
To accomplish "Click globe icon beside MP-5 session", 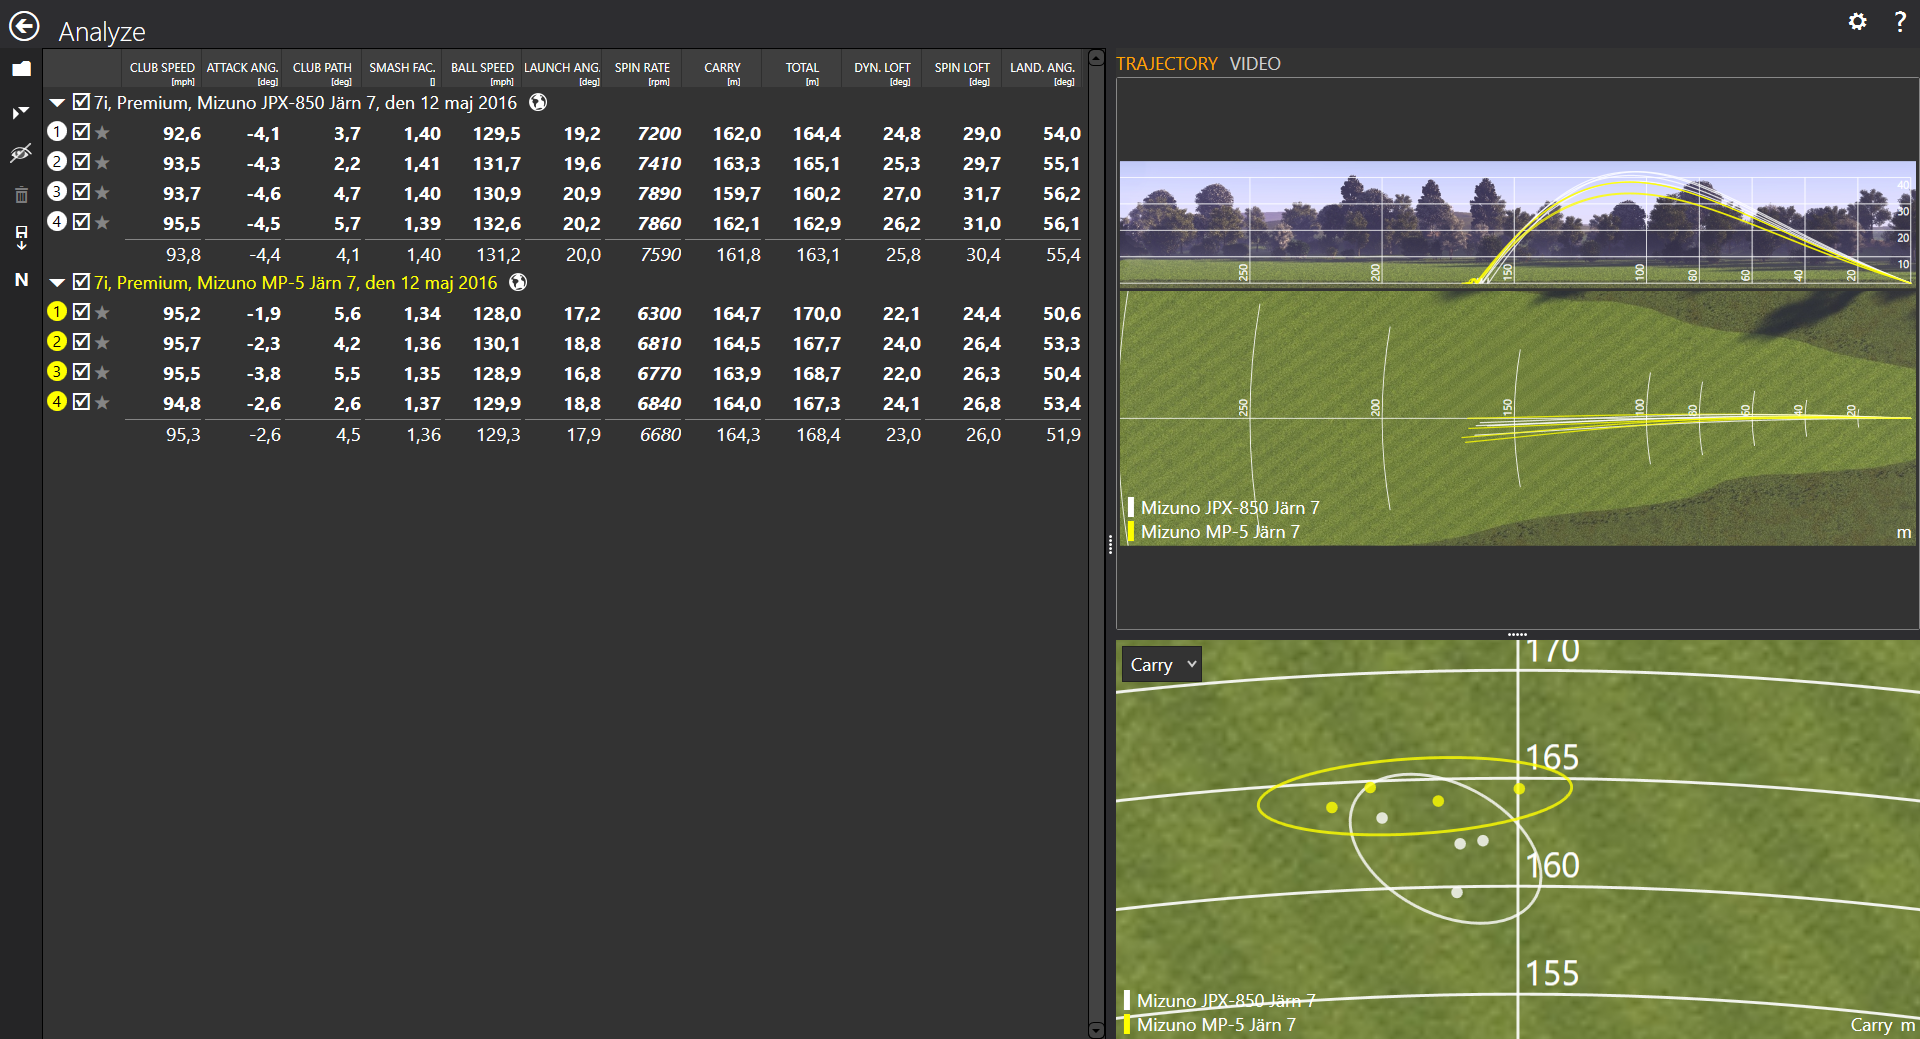I will pos(518,282).
